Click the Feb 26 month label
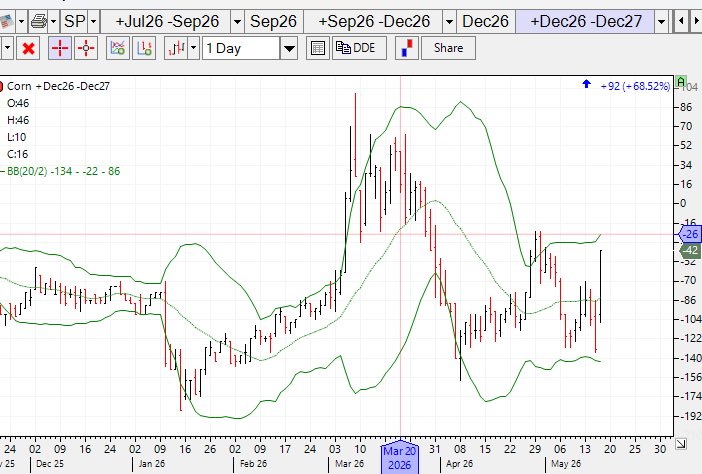This screenshot has height=474, width=702. 253,464
